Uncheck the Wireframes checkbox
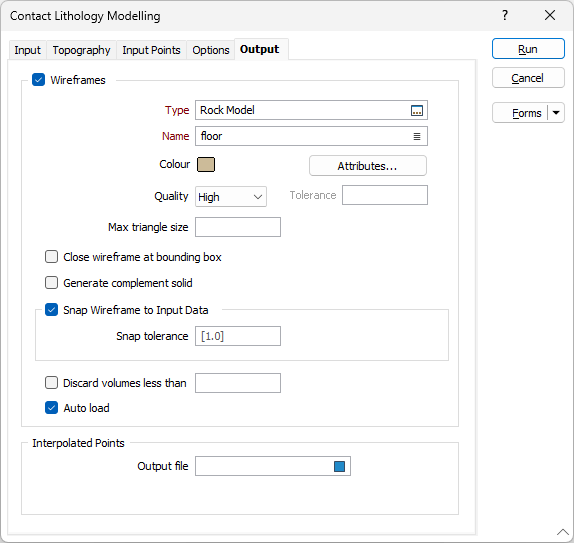Screen dimensions: 574x543 (x=38, y=80)
